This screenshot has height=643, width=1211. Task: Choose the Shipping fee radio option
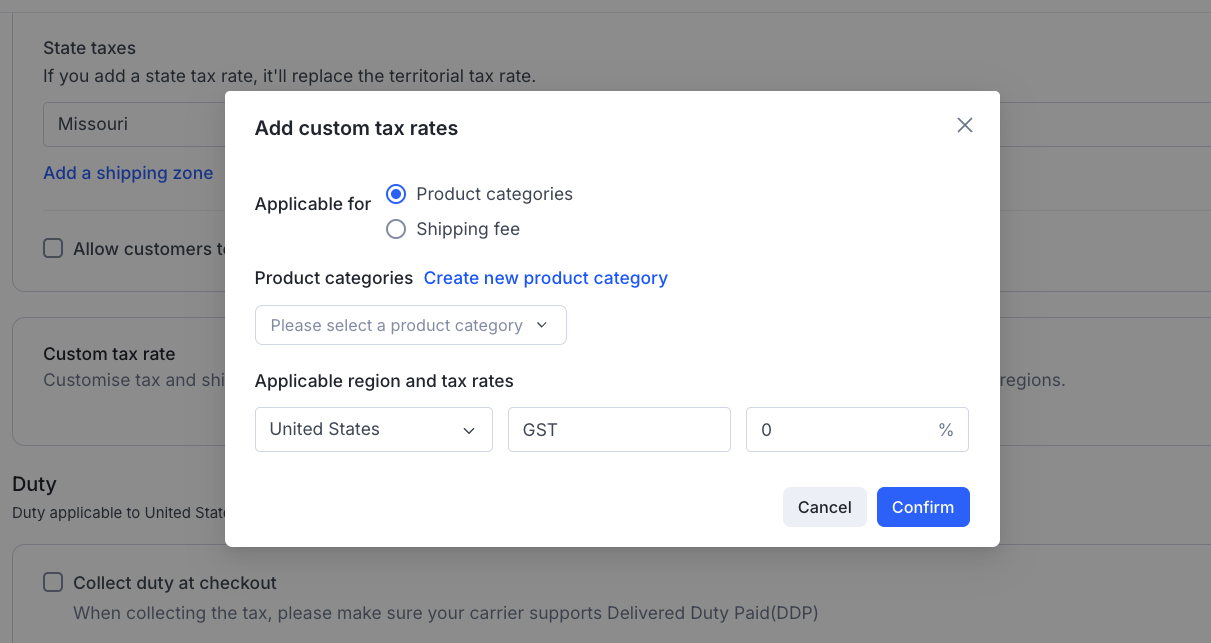point(396,229)
